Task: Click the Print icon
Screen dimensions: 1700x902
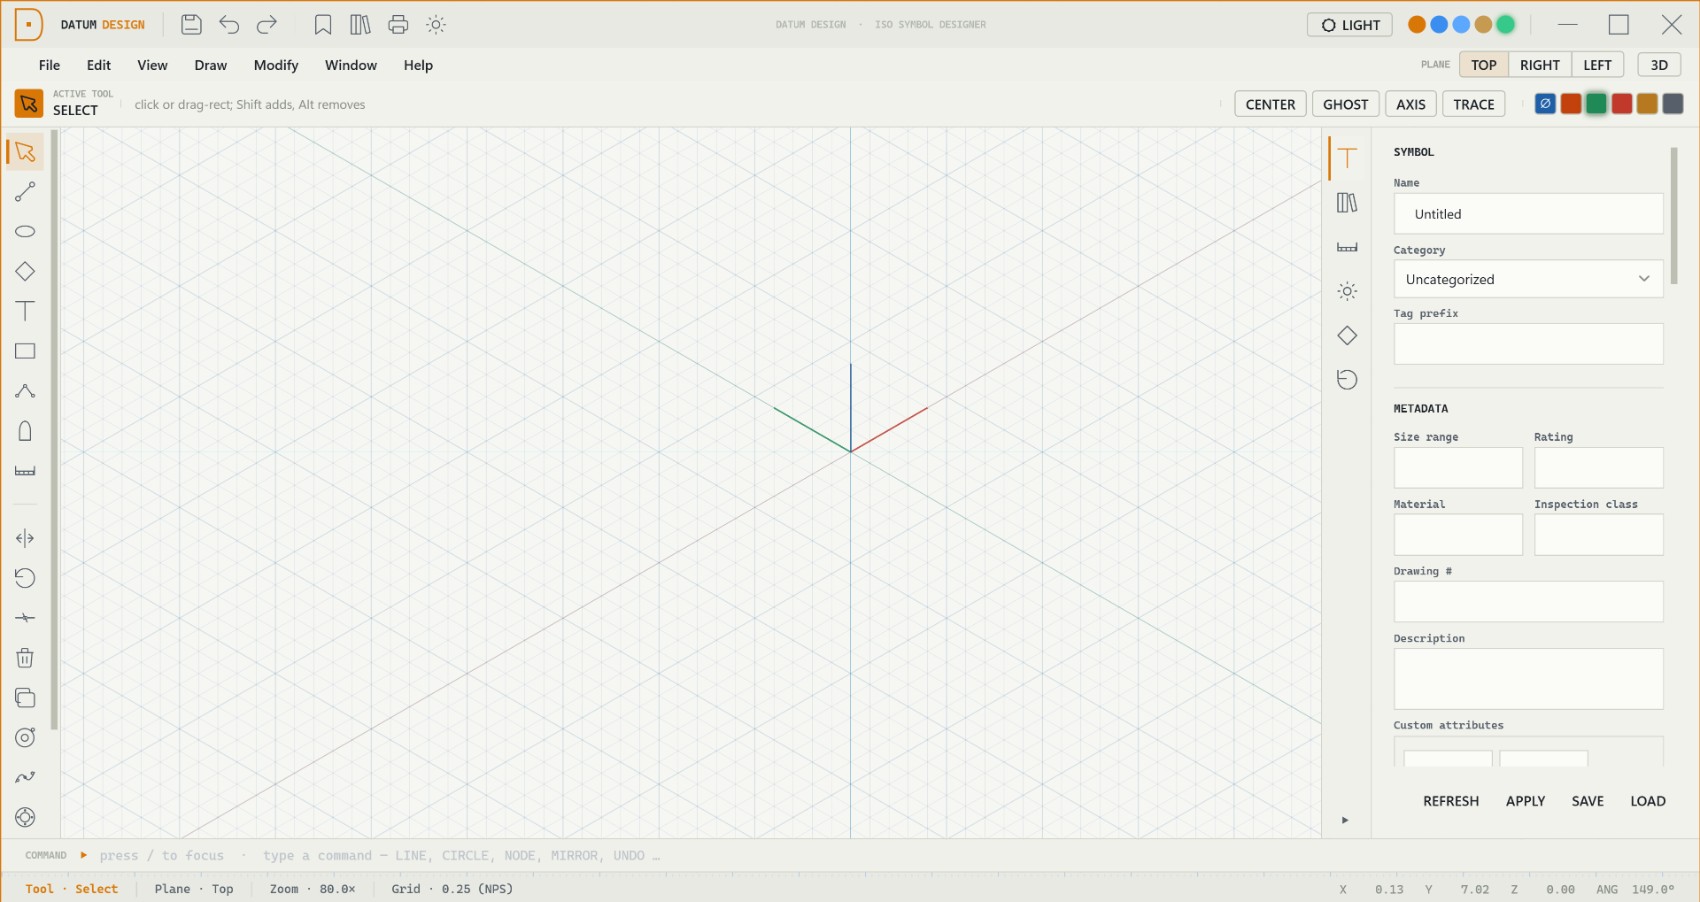Action: tap(398, 25)
